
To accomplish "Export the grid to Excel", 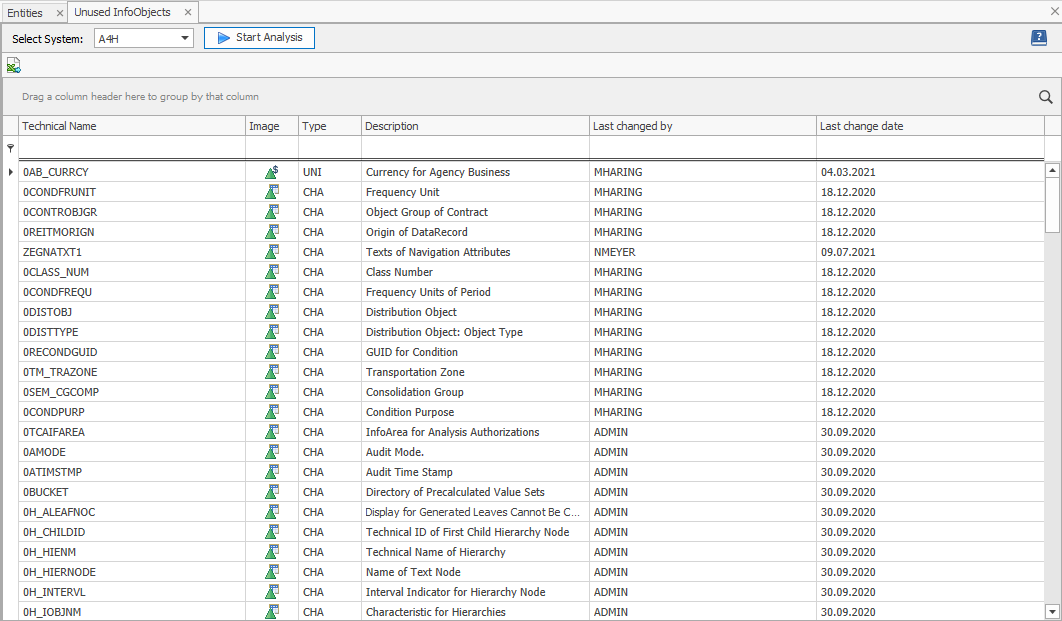I will coord(13,64).
